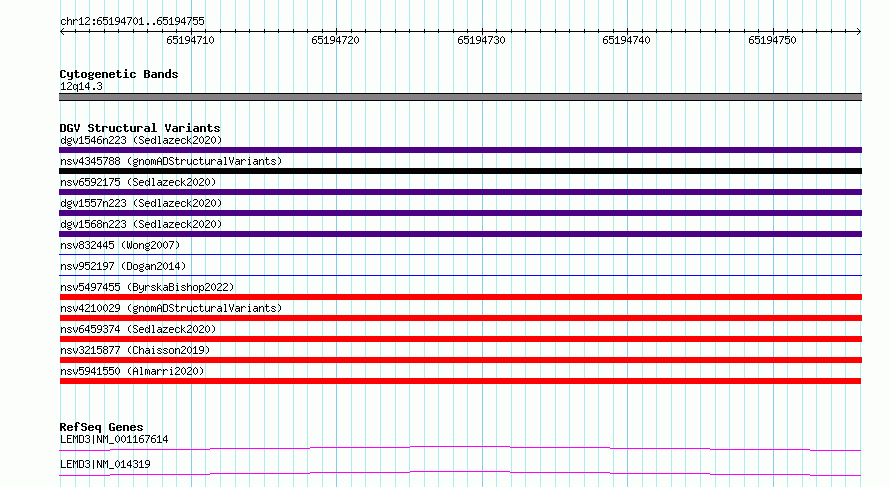Click the thin blue line for nsv952197

point(460,275)
